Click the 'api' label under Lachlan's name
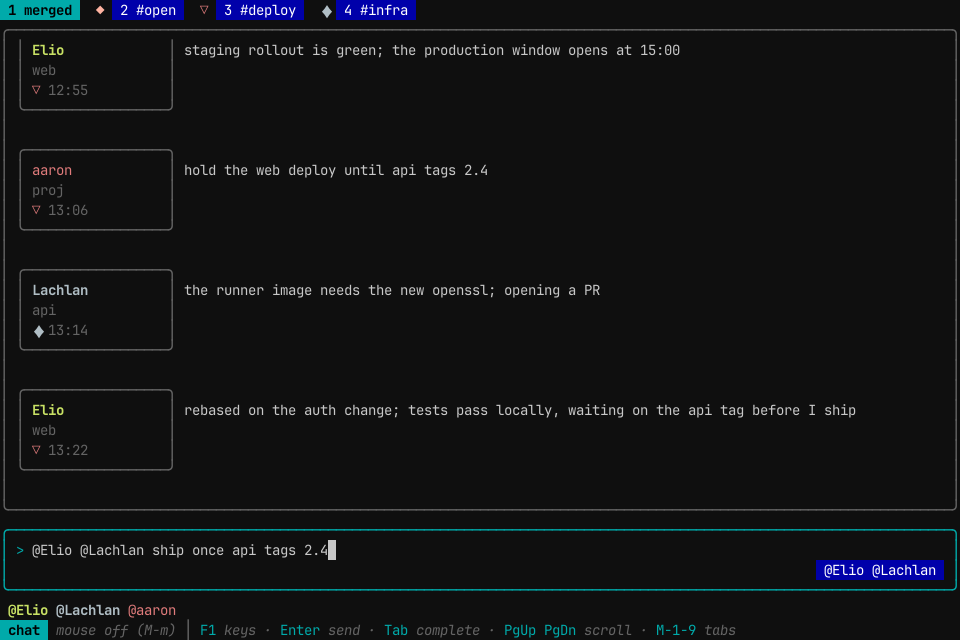Screen dimensions: 960x640 pyautogui.click(x=44, y=311)
